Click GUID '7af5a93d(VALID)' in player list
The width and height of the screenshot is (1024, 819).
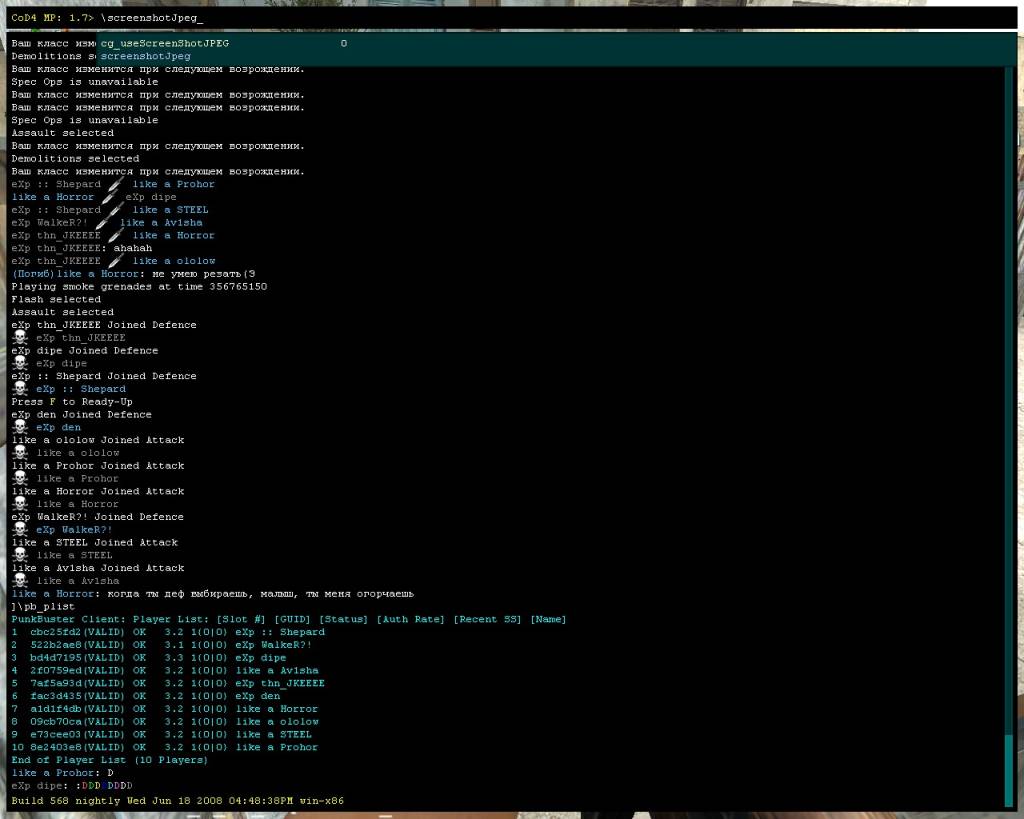tap(77, 683)
